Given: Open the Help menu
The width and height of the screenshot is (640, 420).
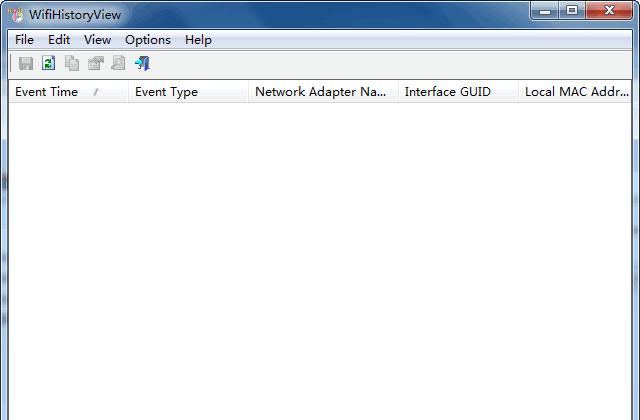Looking at the screenshot, I should (198, 40).
